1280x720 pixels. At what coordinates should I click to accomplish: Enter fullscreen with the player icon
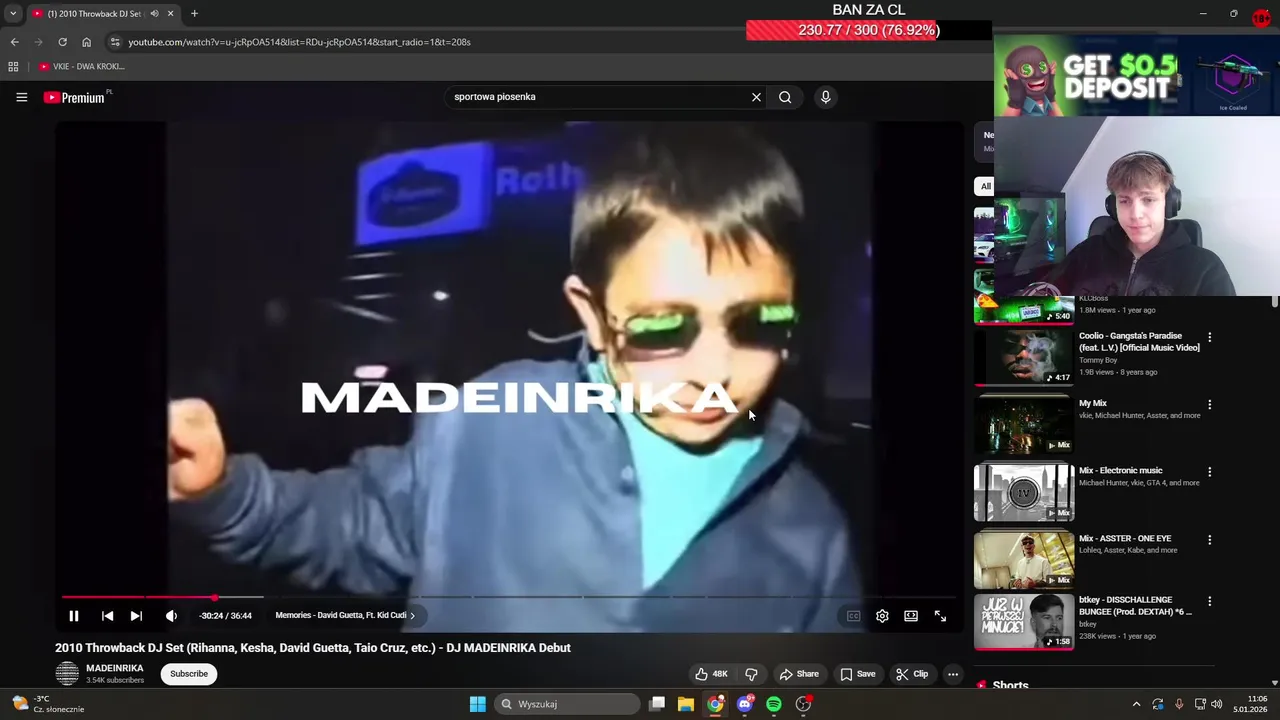pyautogui.click(x=940, y=616)
